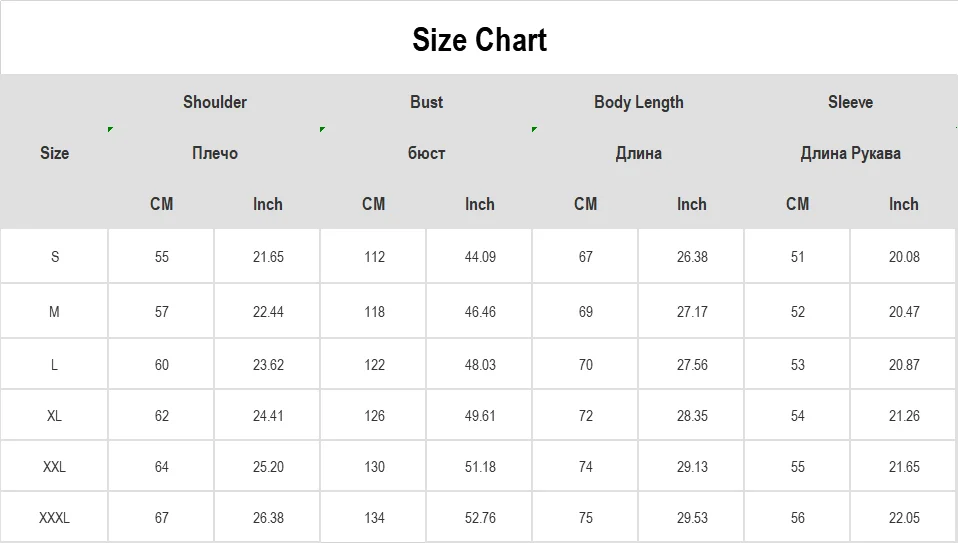
Task: Select the Shoulder column header
Action: pyautogui.click(x=214, y=102)
